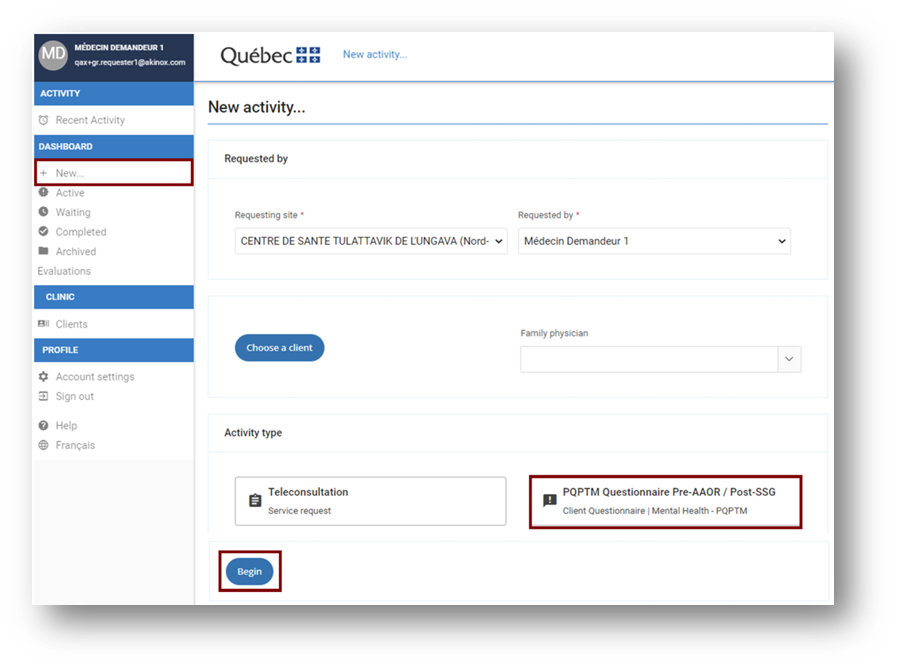The width and height of the screenshot is (899, 670).
Task: Go to Waiting activities
Action: pyautogui.click(x=73, y=213)
